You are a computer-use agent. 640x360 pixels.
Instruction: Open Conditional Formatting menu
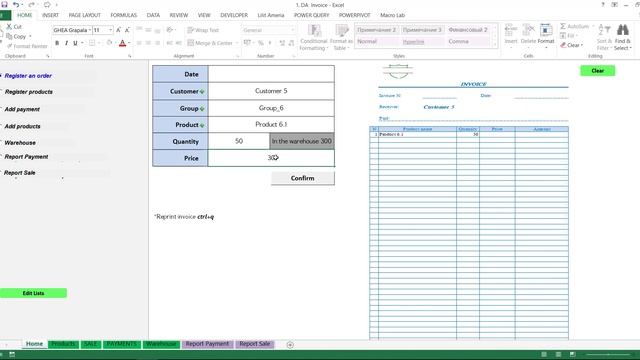coord(313,37)
